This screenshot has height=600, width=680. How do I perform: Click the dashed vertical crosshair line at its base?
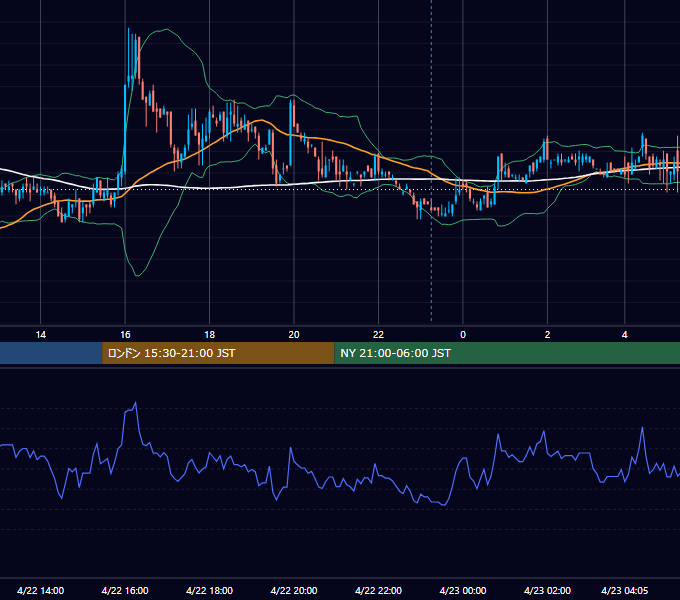pos(431,319)
